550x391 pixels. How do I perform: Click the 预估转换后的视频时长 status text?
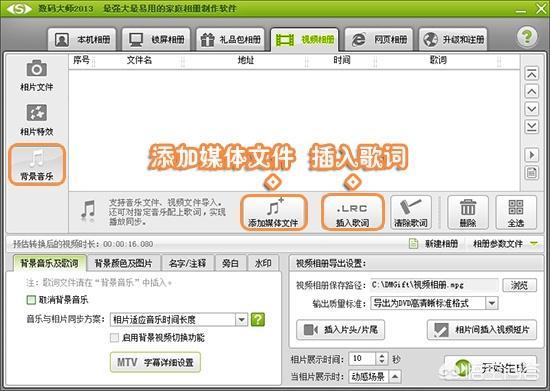point(83,244)
